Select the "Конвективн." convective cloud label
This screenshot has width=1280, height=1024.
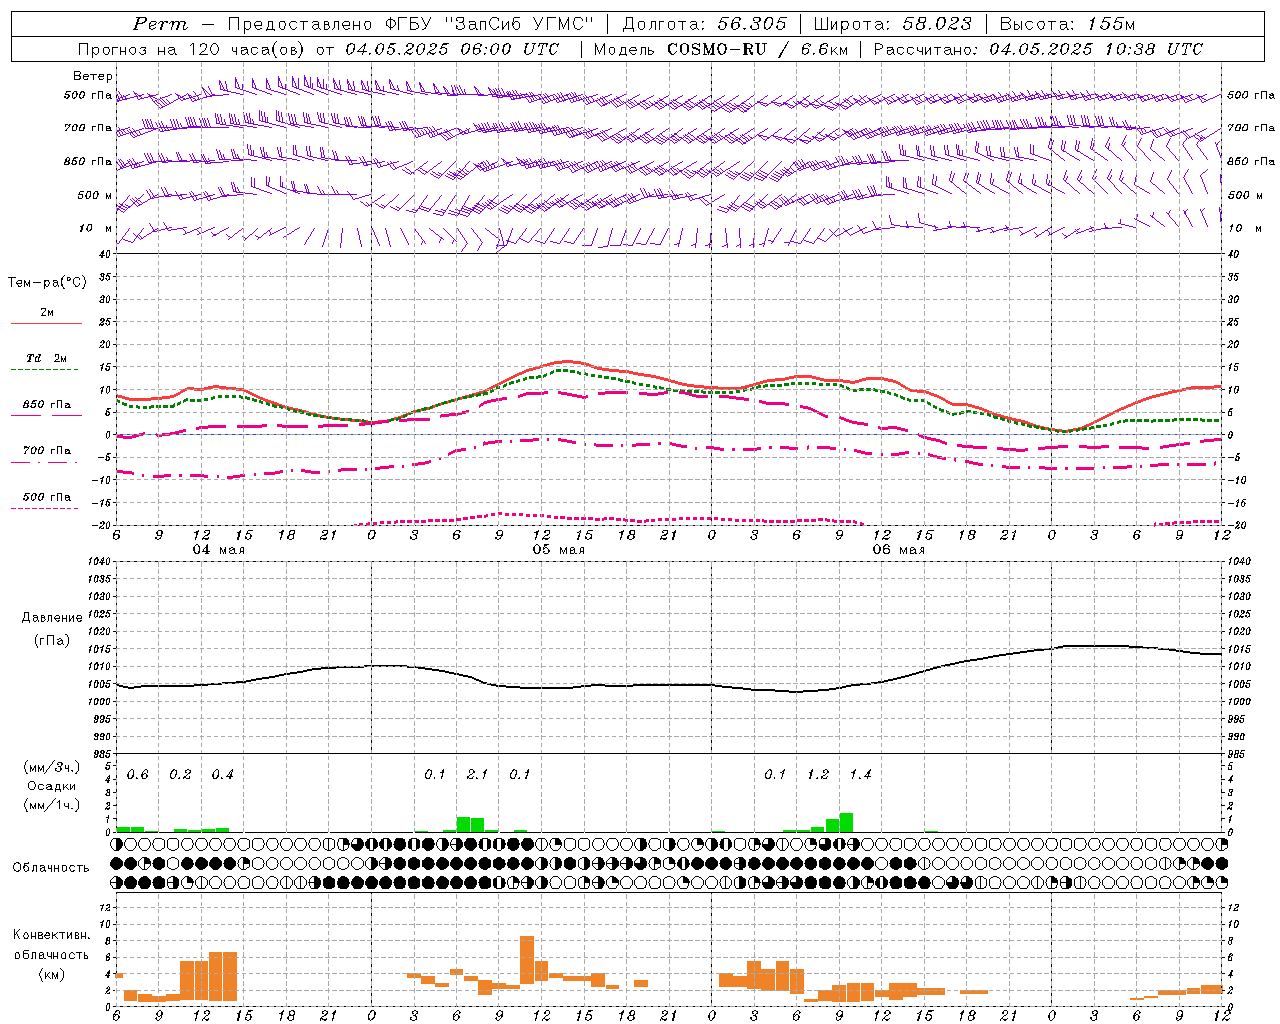52,935
